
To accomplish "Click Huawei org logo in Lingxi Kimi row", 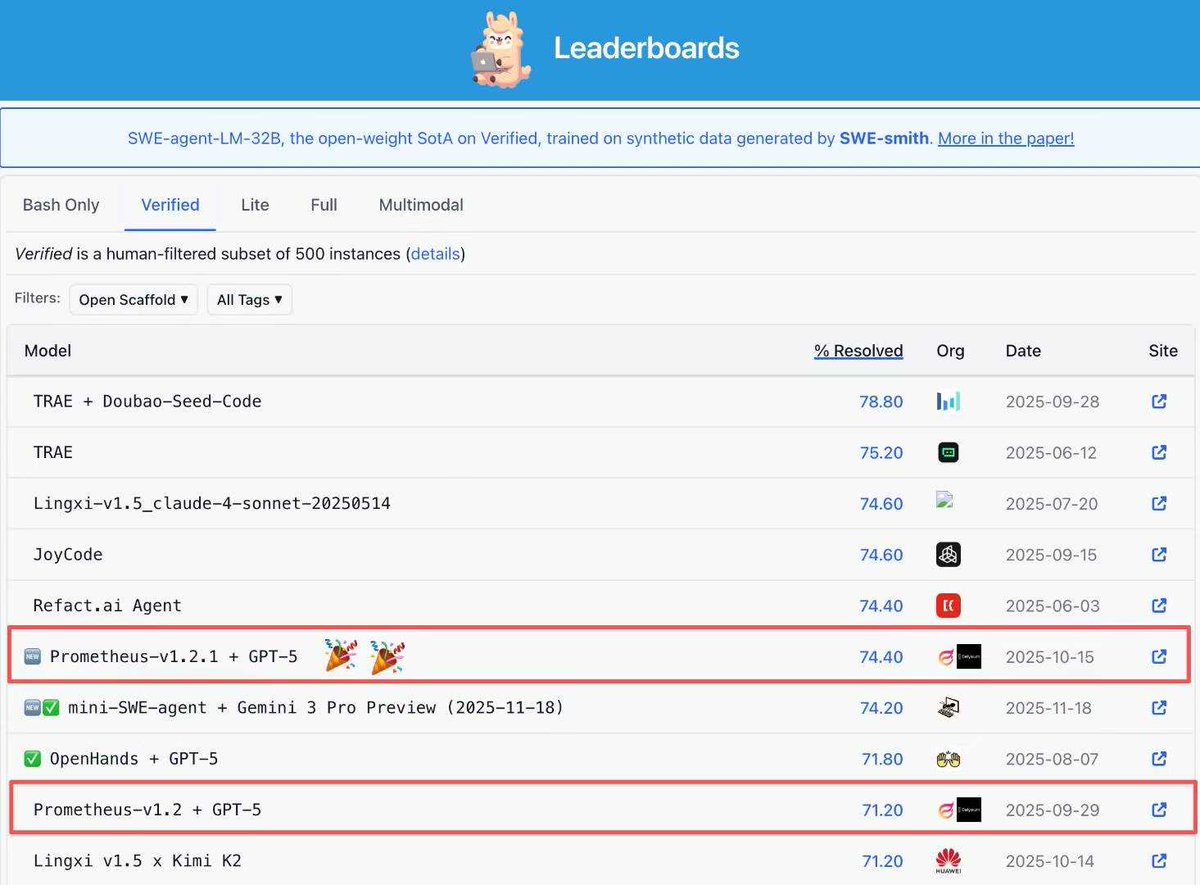I will [948, 860].
